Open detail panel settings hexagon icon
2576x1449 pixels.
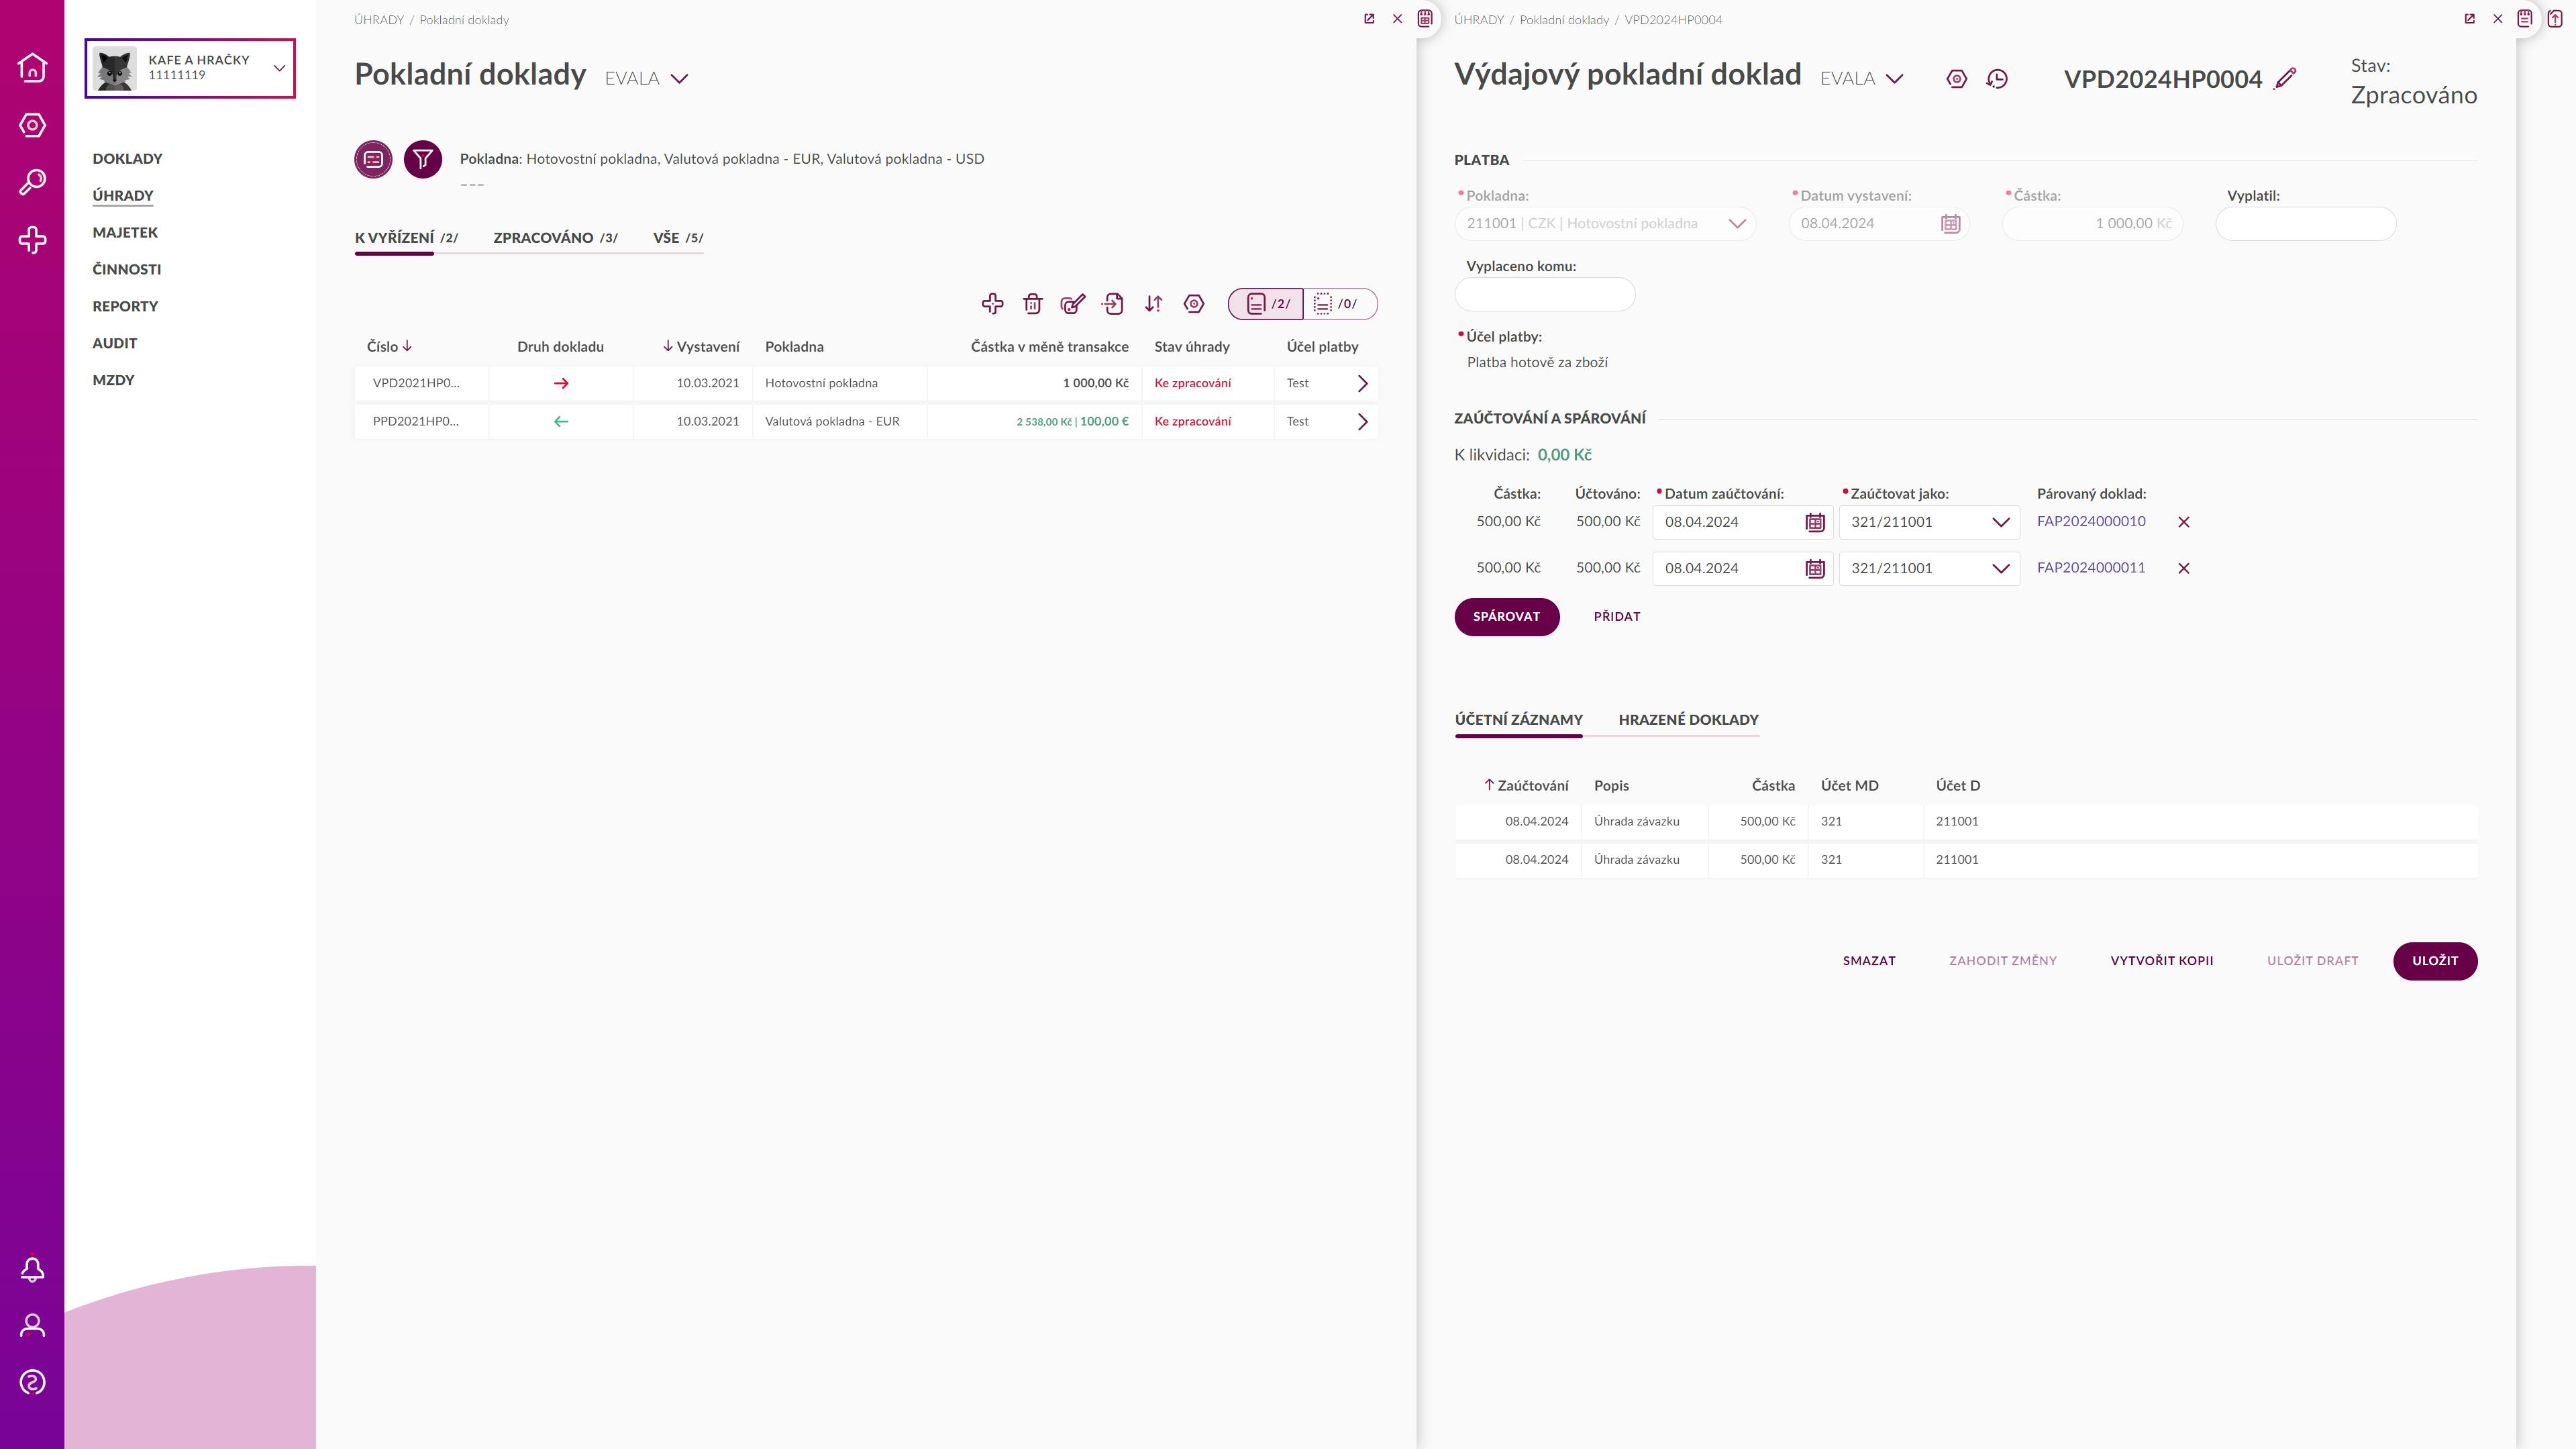point(1957,79)
